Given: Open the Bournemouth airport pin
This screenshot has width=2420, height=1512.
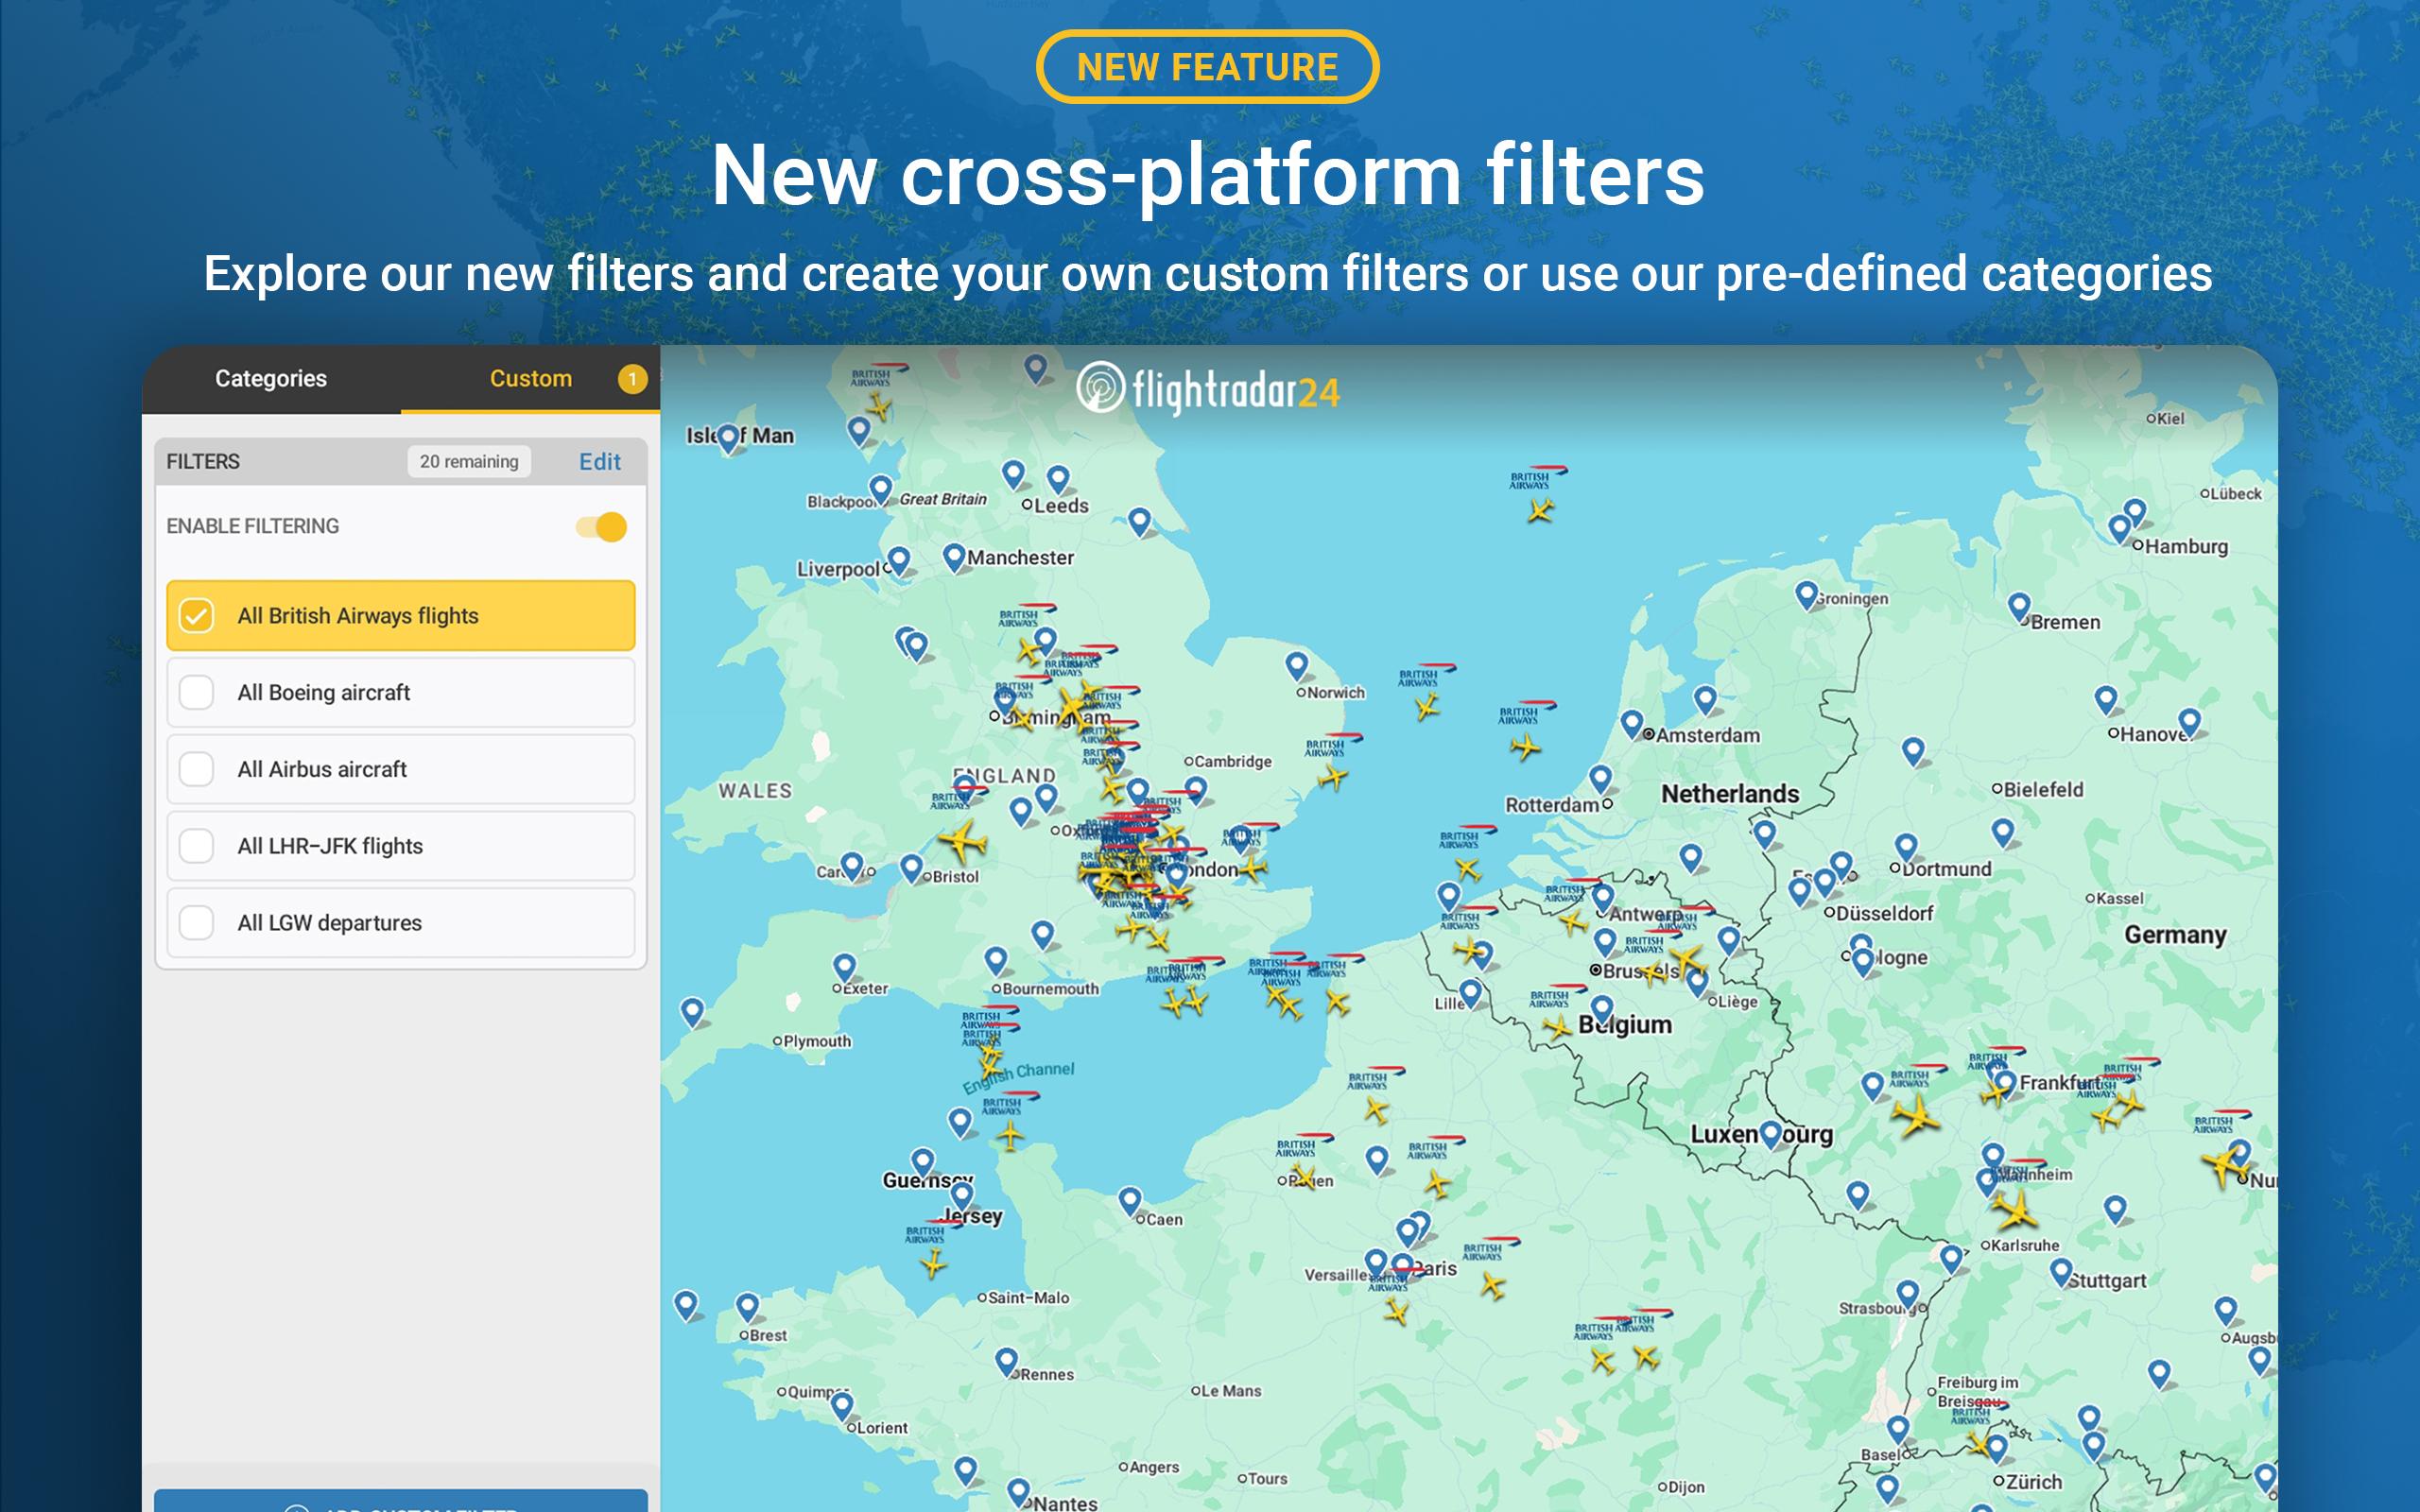Looking at the screenshot, I should [x=995, y=960].
